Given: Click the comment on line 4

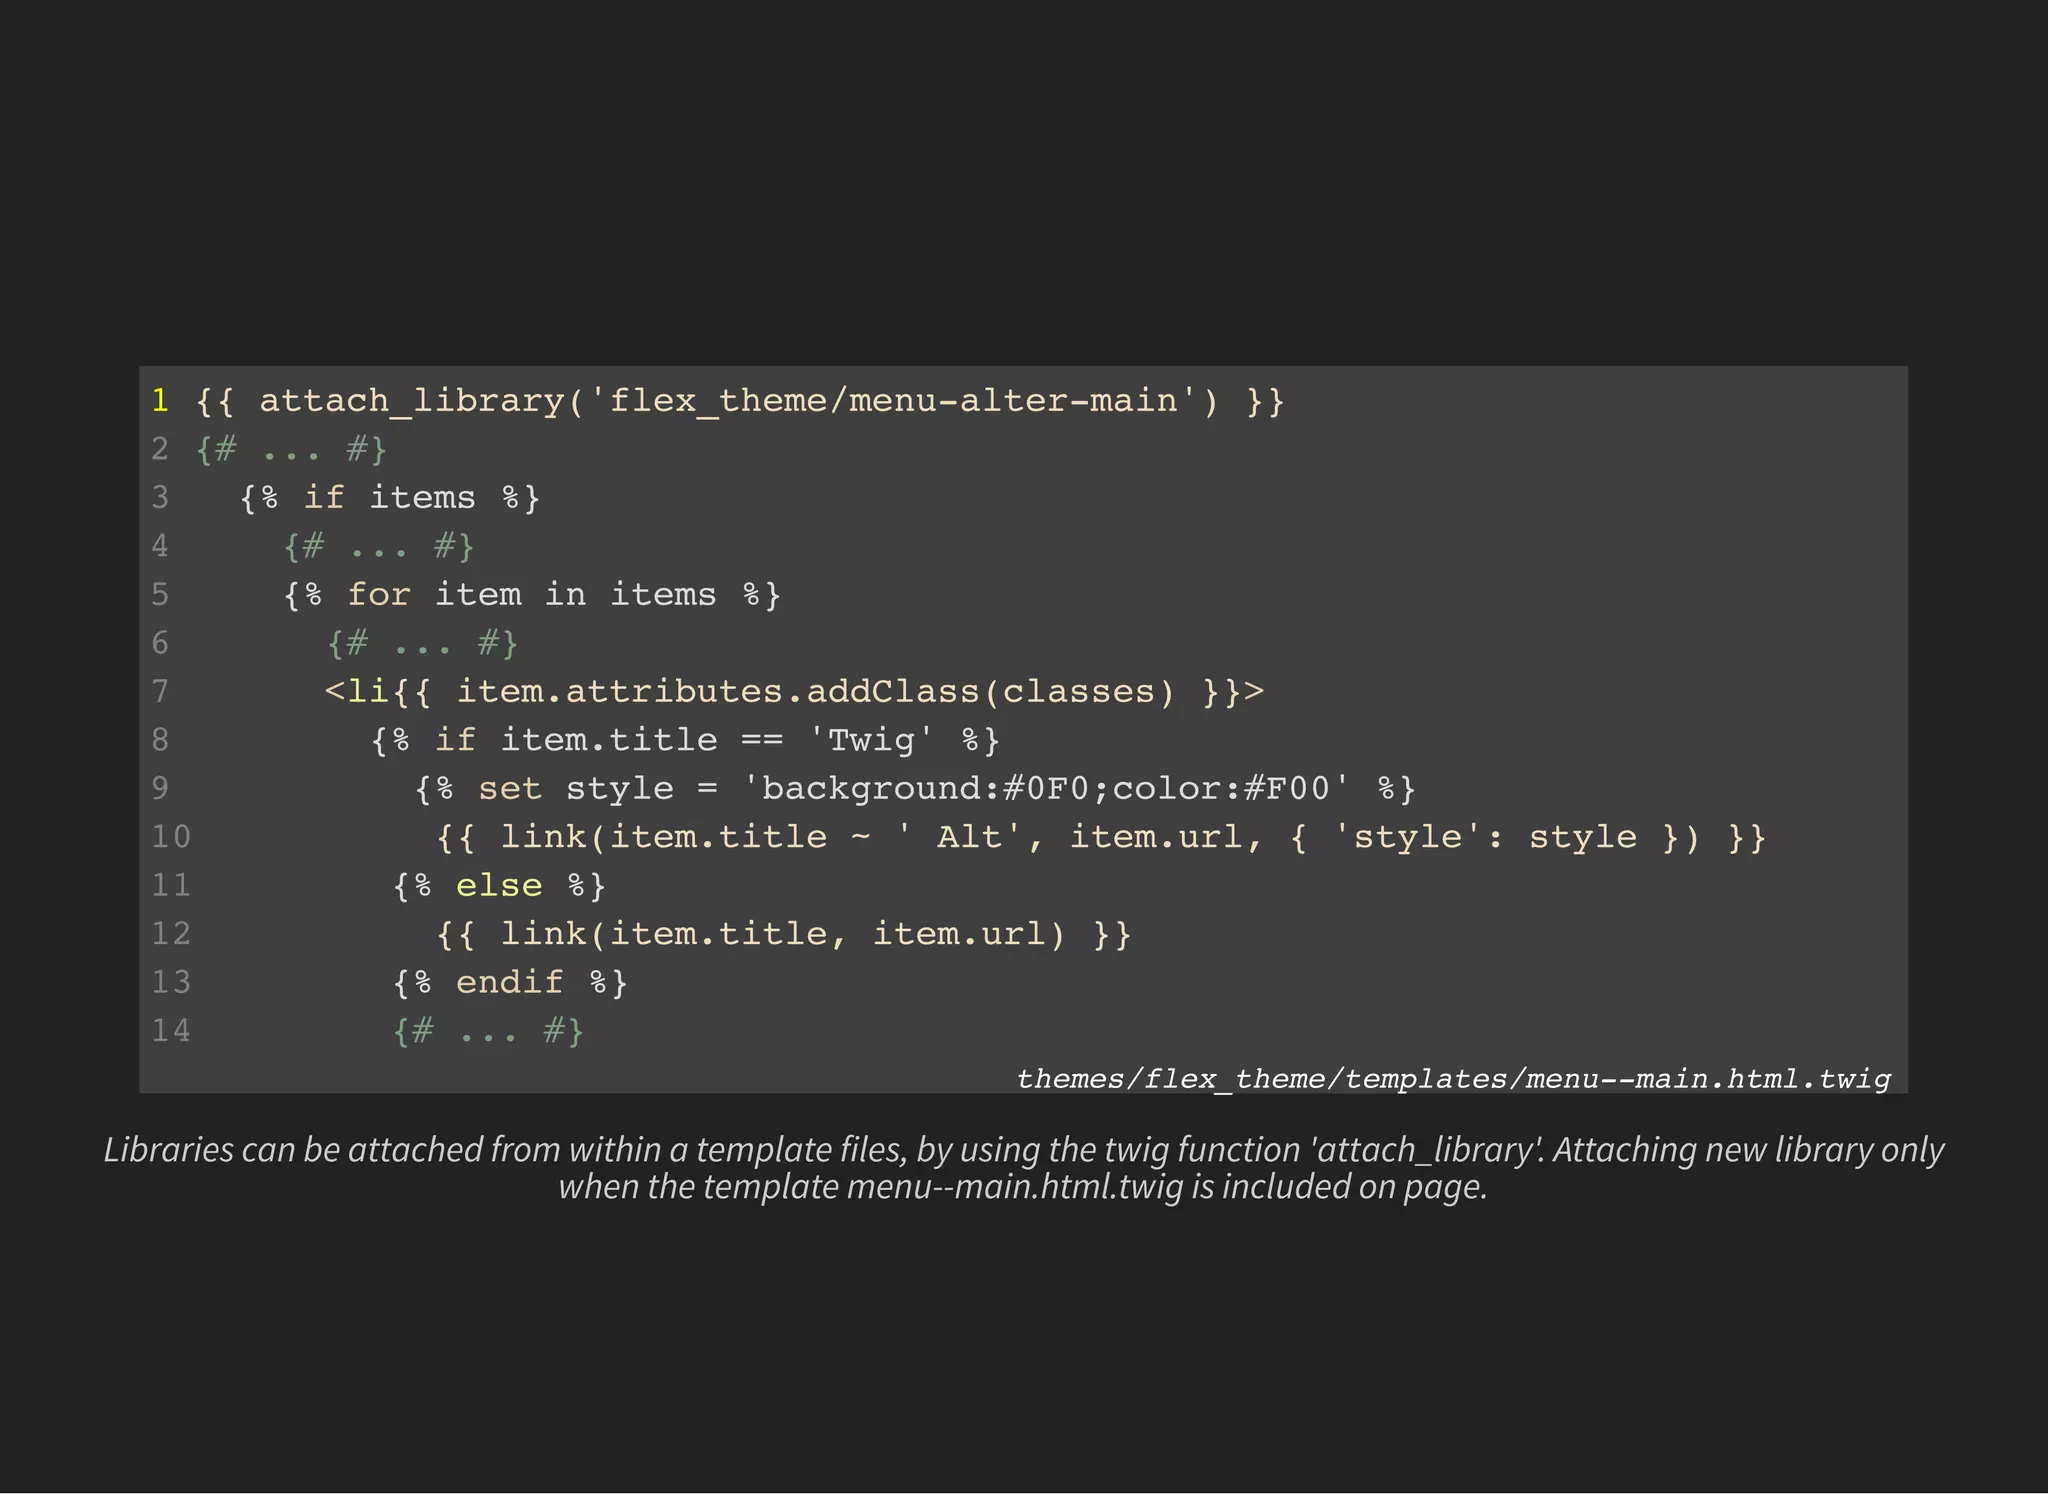Looking at the screenshot, I should 379,546.
